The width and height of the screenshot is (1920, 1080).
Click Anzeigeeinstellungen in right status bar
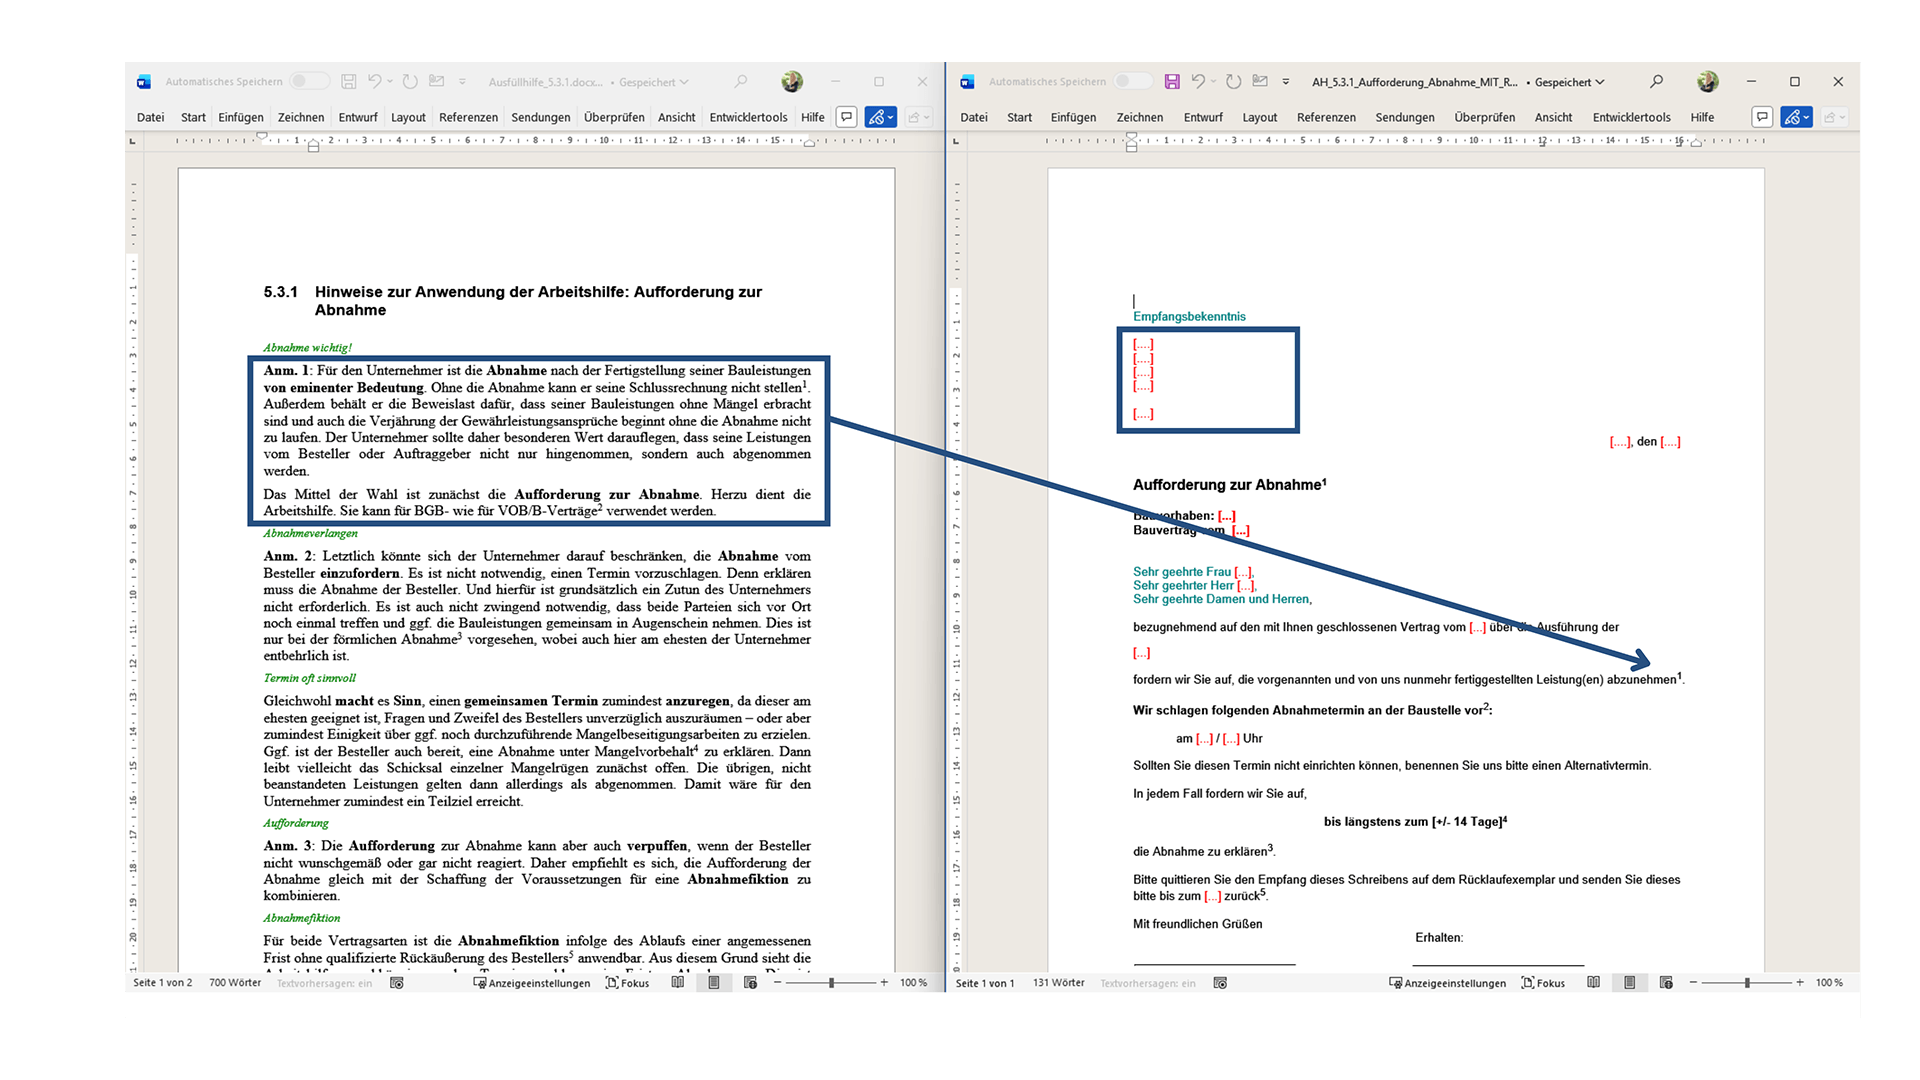click(1447, 983)
